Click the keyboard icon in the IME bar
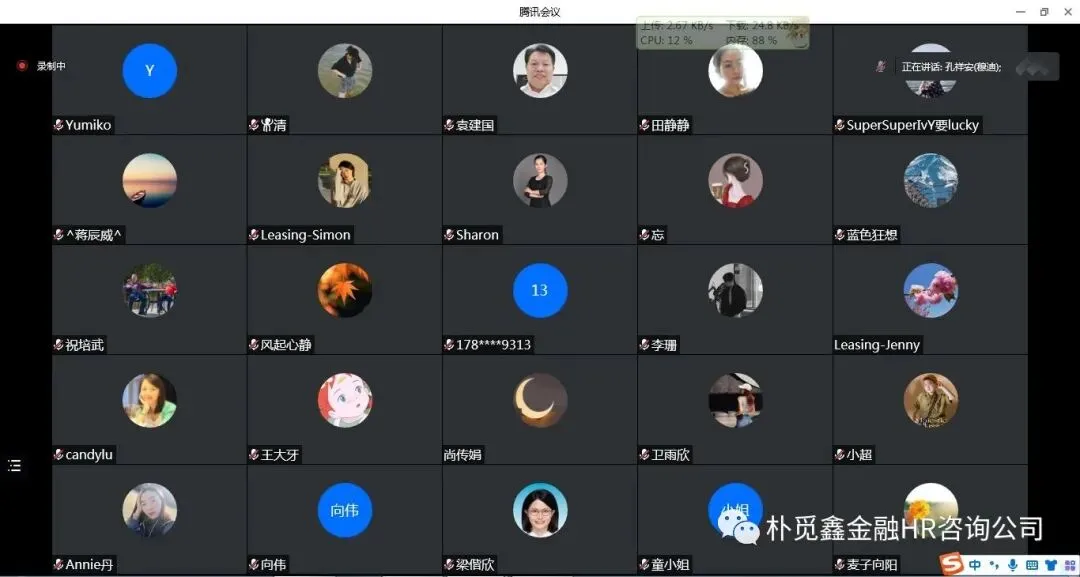Image resolution: width=1080 pixels, height=577 pixels. pyautogui.click(x=1032, y=565)
